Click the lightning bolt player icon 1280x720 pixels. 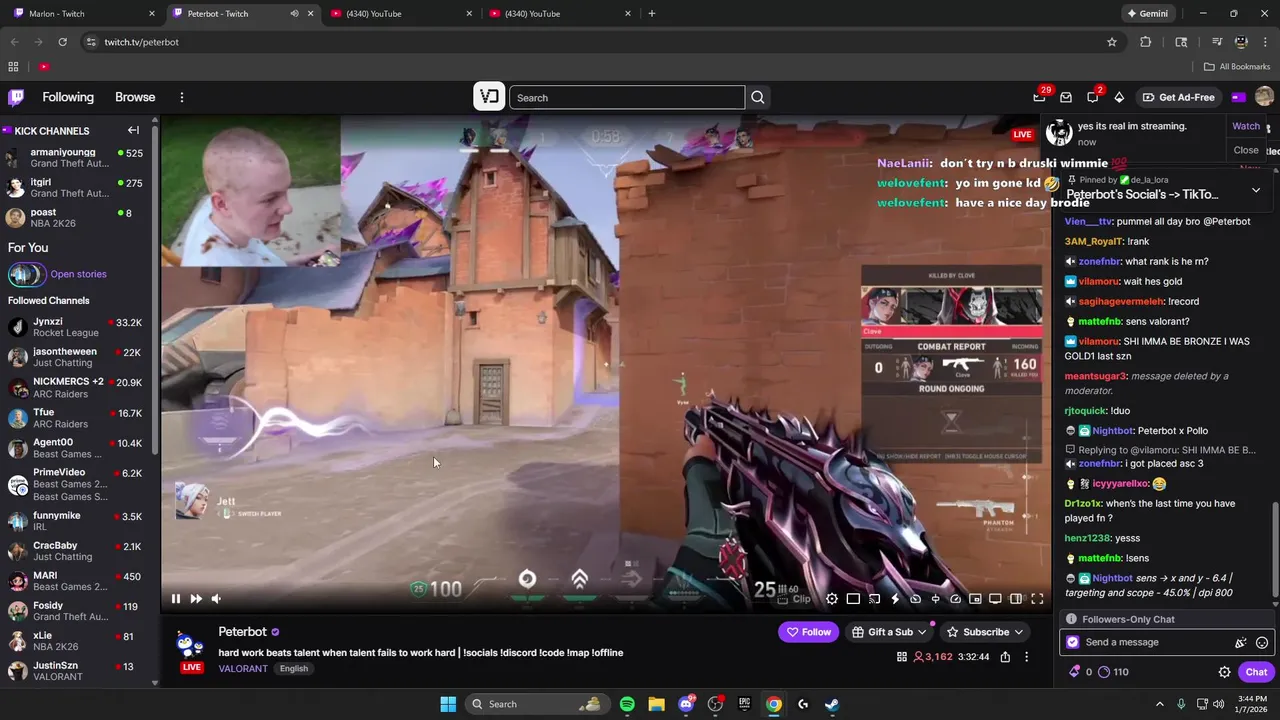coord(895,599)
